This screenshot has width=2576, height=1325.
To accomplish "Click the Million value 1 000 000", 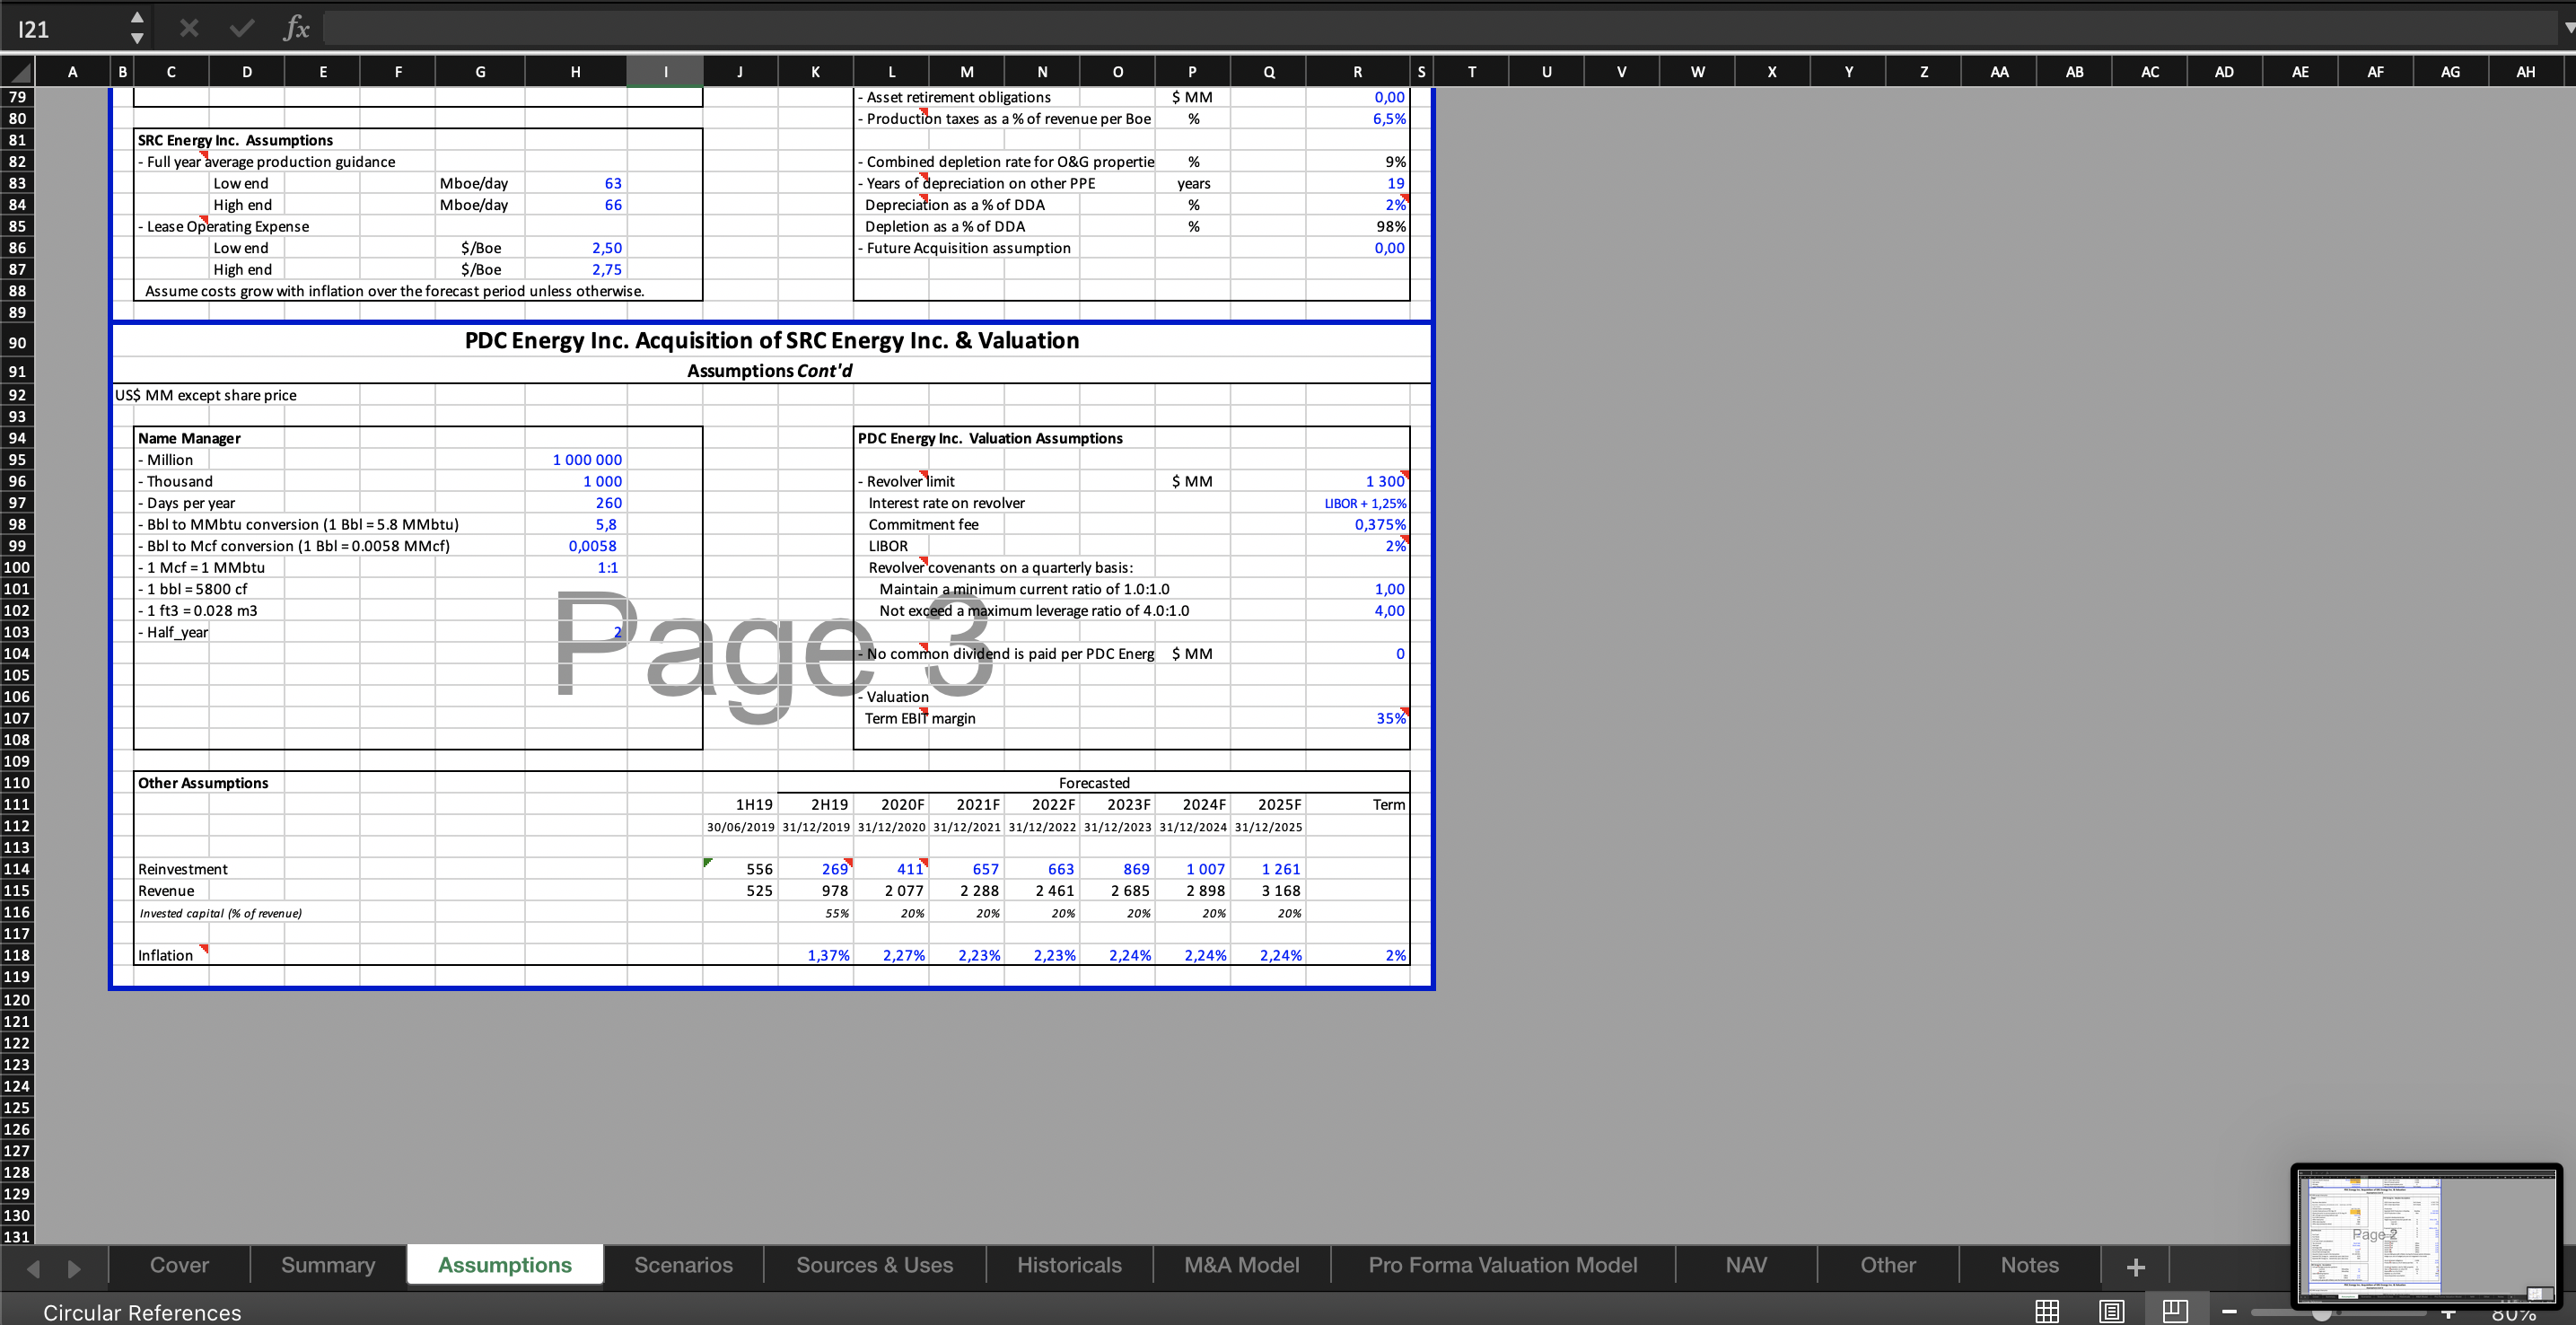I will [576, 460].
